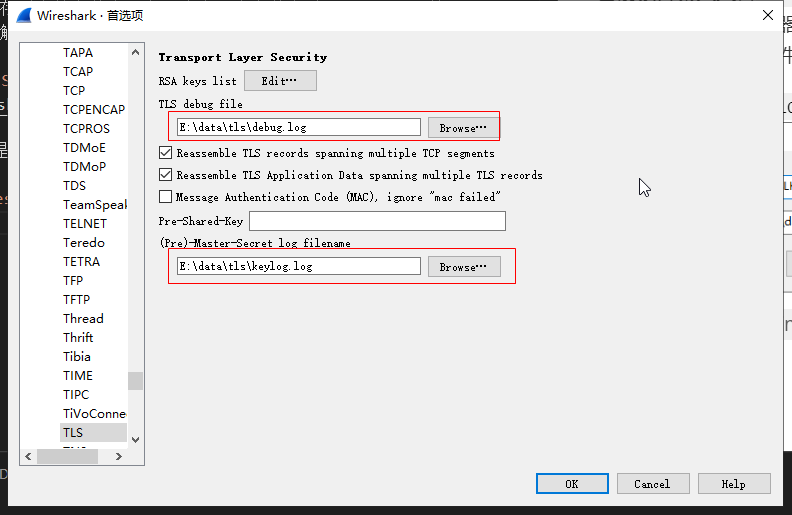Select TCP in the protocol list

(74, 90)
